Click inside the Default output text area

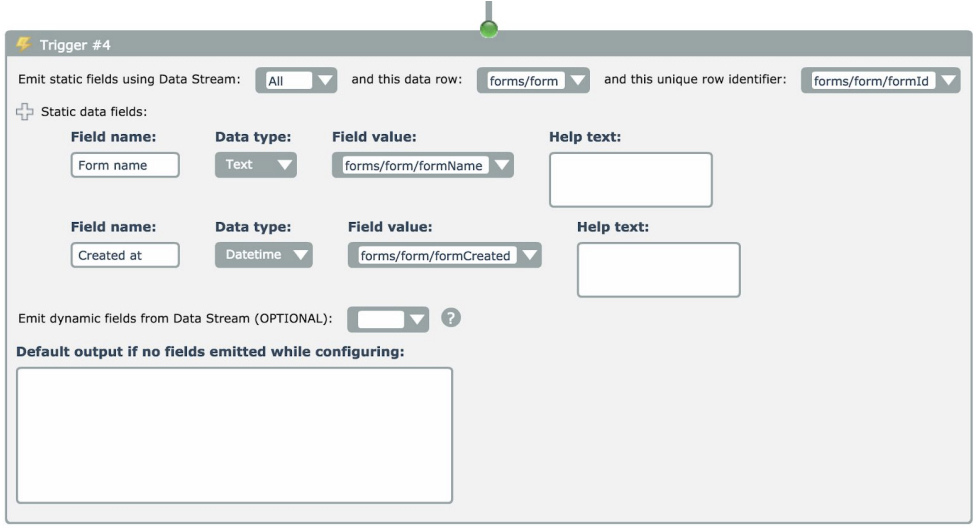coord(235,435)
